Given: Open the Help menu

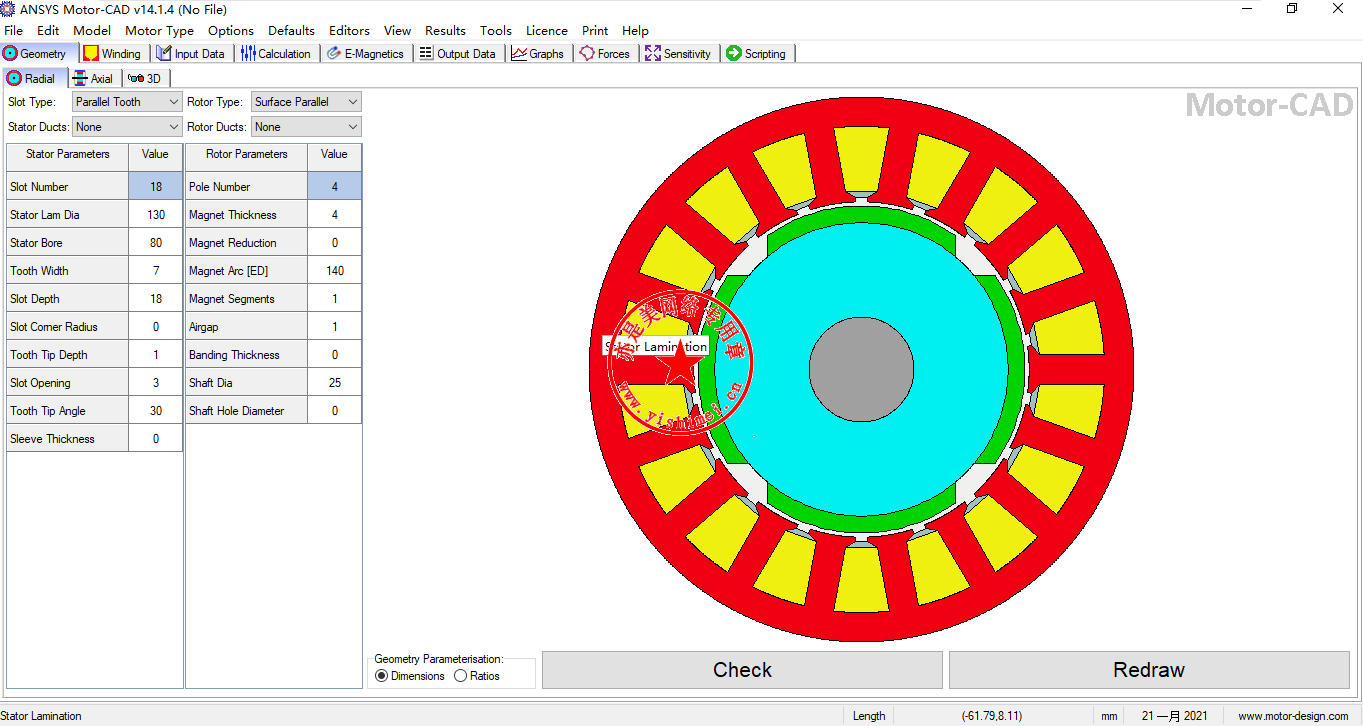Looking at the screenshot, I should (x=635, y=30).
